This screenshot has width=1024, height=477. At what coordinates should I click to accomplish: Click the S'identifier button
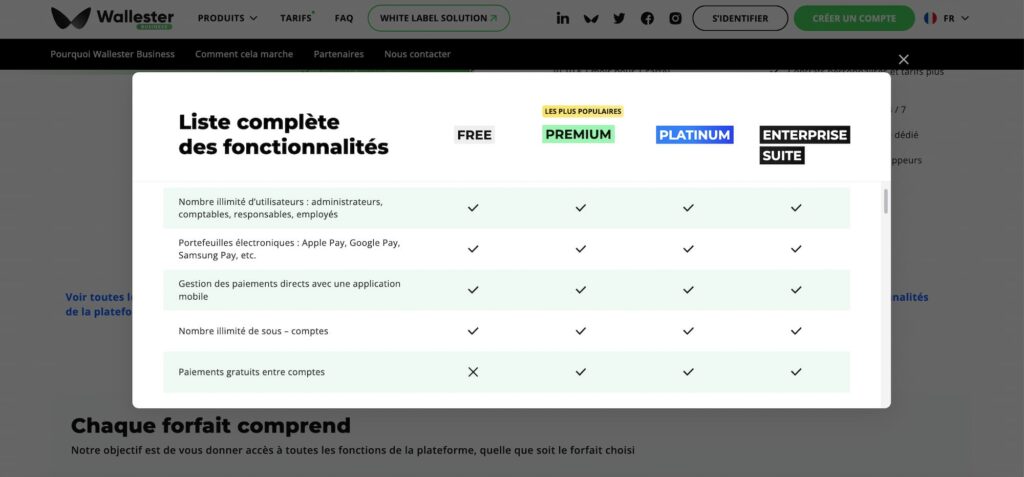tap(740, 18)
